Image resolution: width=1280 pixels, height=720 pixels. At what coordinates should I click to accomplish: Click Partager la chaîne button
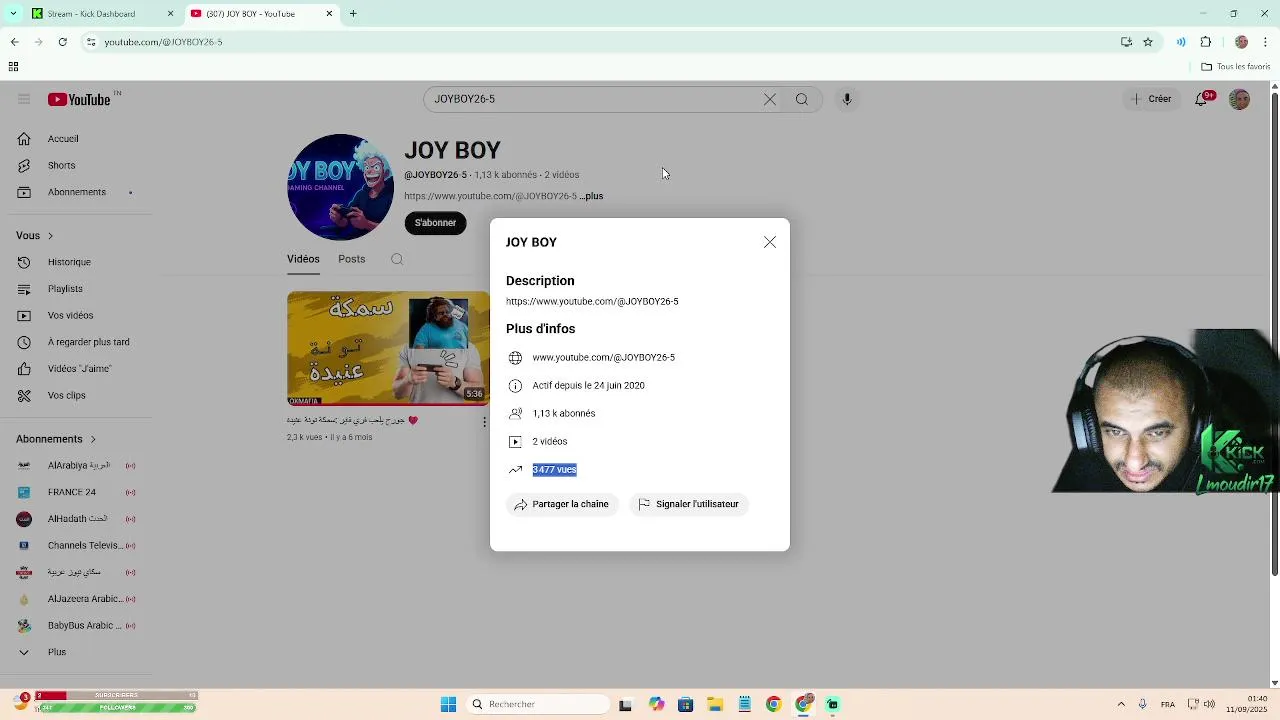coord(563,504)
